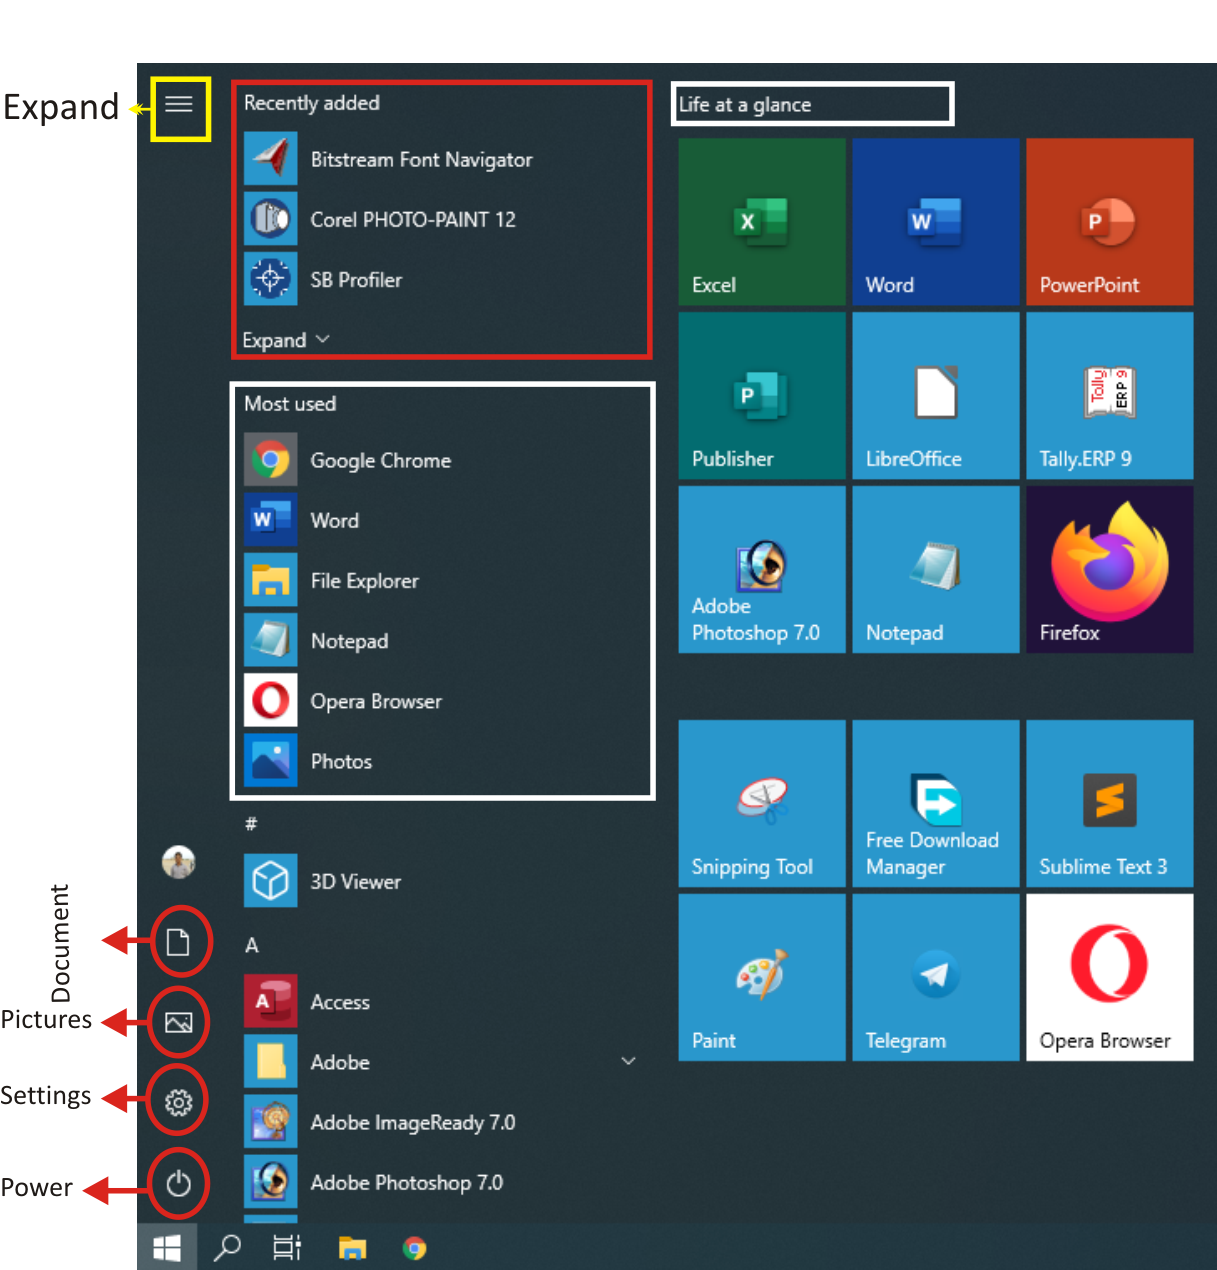The width and height of the screenshot is (1217, 1270).
Task: Click the Excel tile
Action: tap(762, 222)
